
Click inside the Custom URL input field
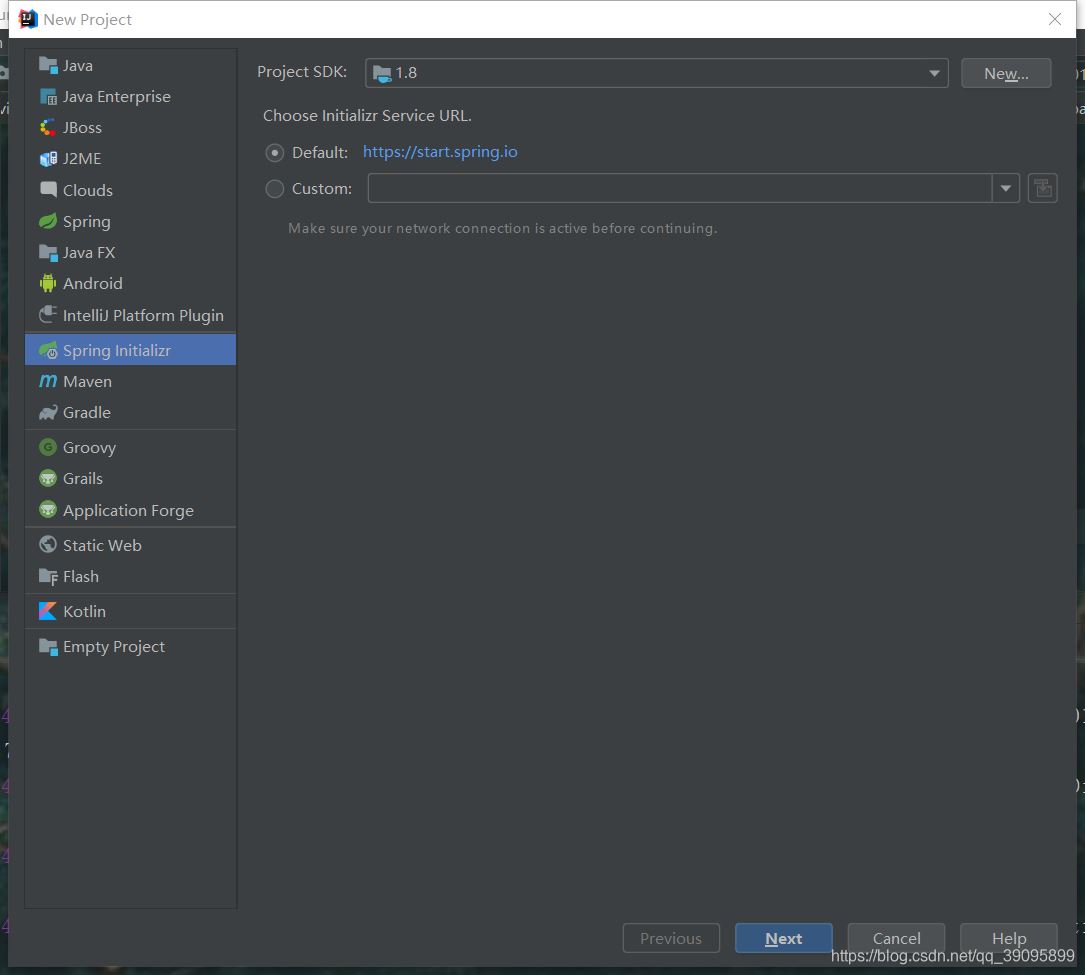point(680,188)
